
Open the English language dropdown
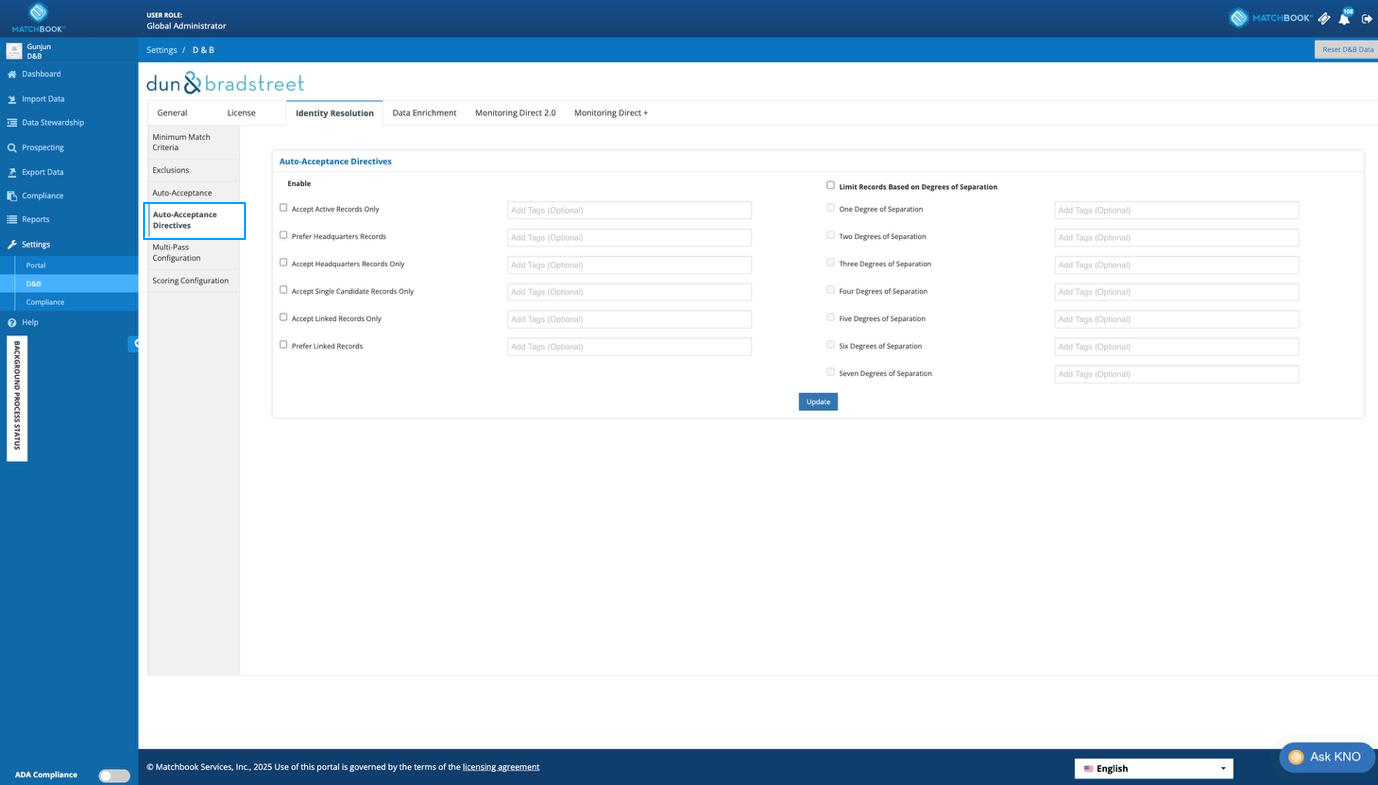(x=1154, y=768)
